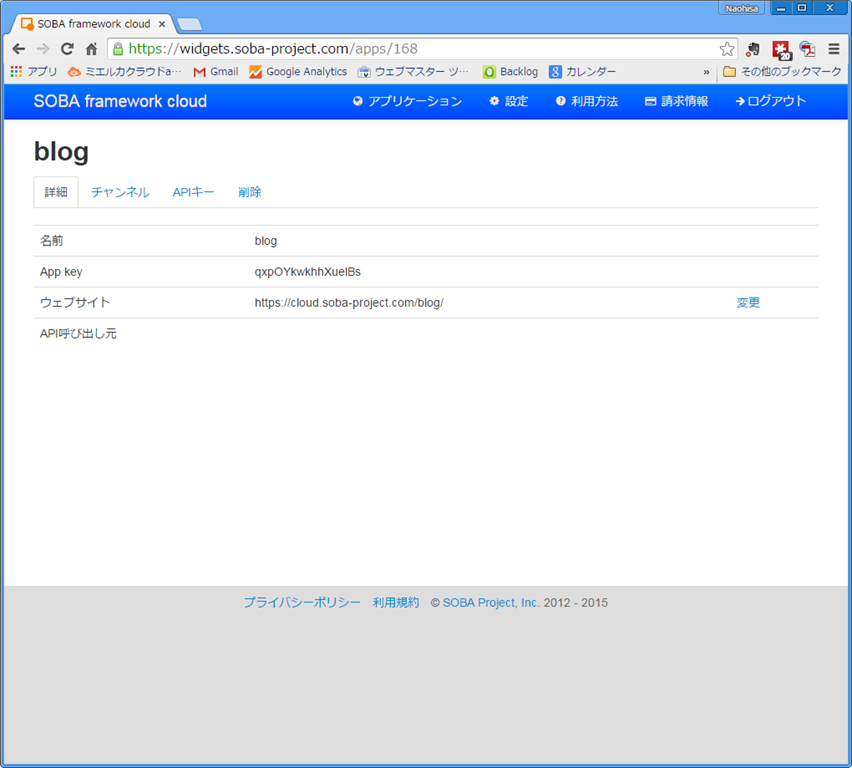The image size is (852, 768).
Task: Open the red extension icon with badge 20
Action: [x=781, y=49]
